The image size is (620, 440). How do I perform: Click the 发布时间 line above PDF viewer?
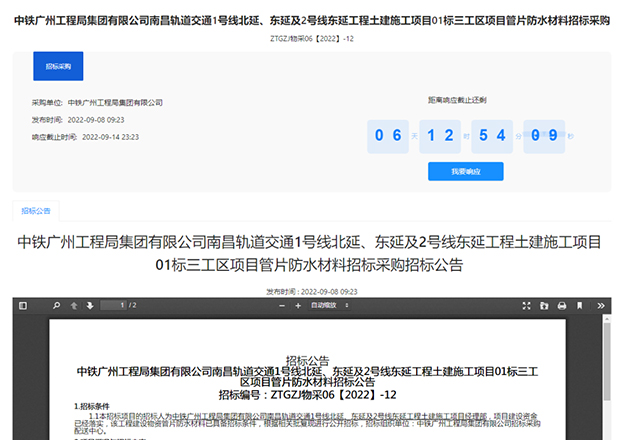tap(312, 292)
